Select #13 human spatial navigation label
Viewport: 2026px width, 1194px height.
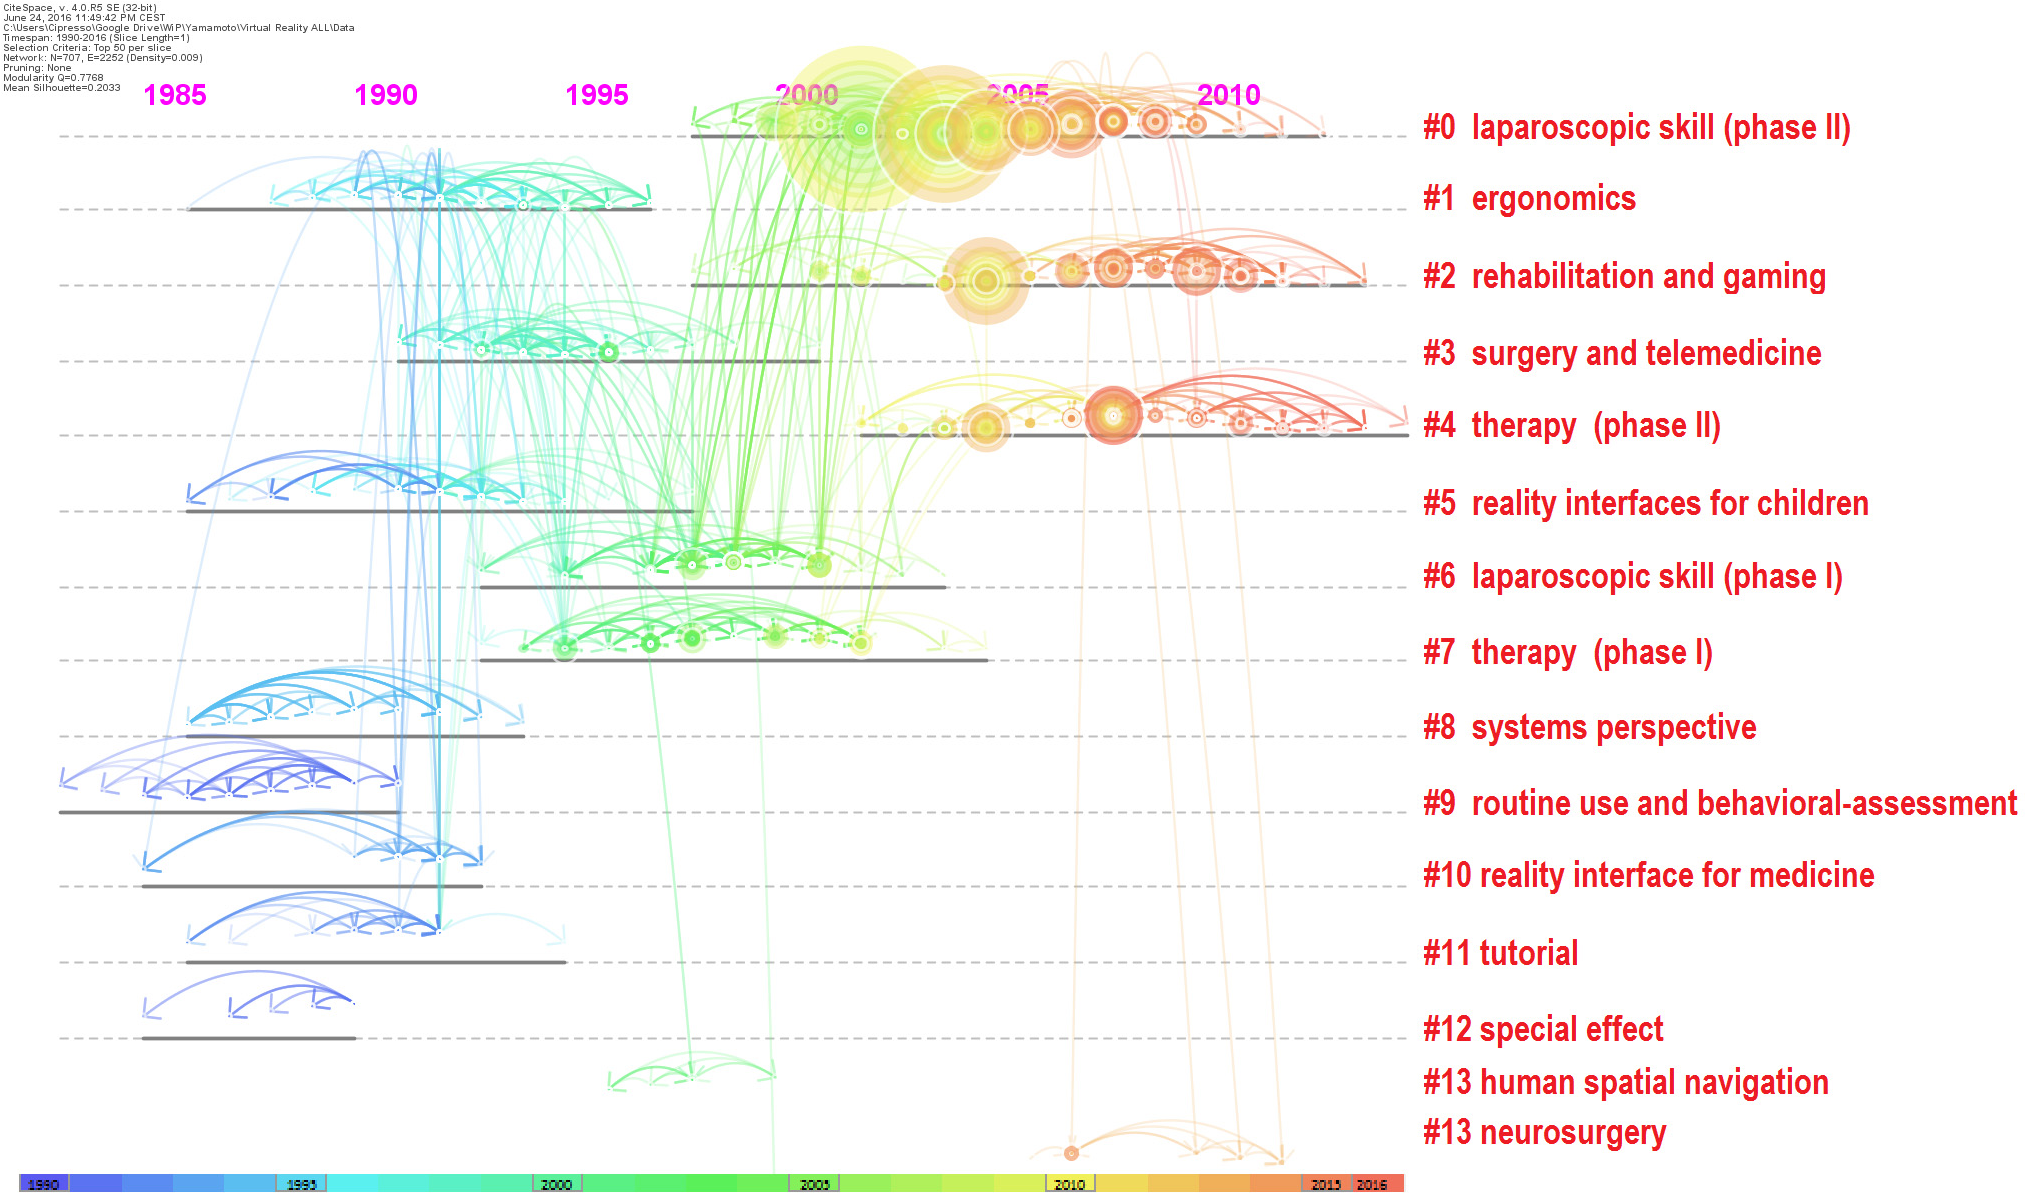point(1625,1082)
